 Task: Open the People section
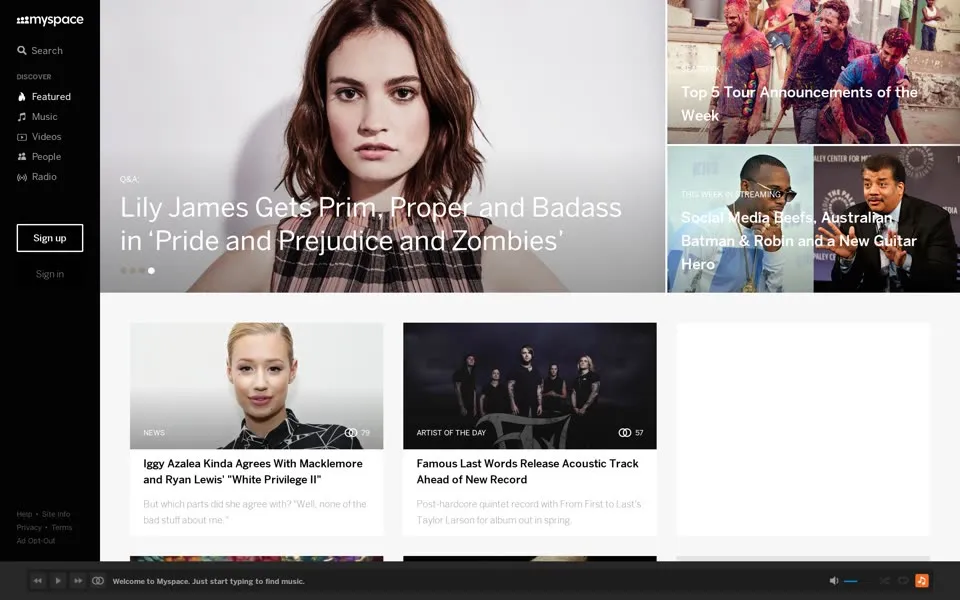click(39, 157)
